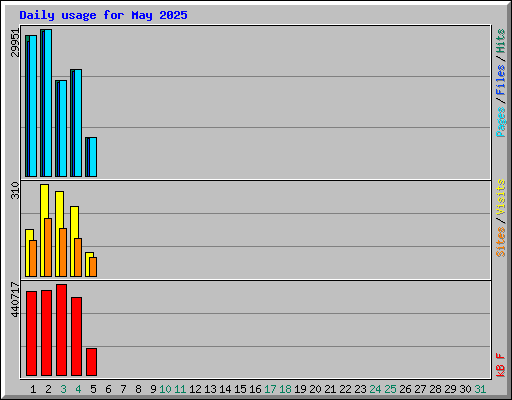Click day label 23 on x-axis

360,389
